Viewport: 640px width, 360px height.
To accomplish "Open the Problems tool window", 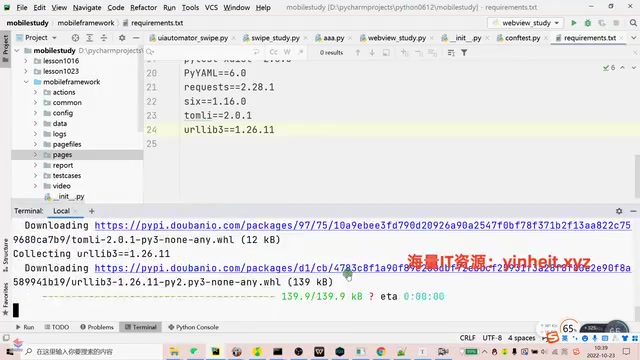I will pyautogui.click(x=97, y=327).
